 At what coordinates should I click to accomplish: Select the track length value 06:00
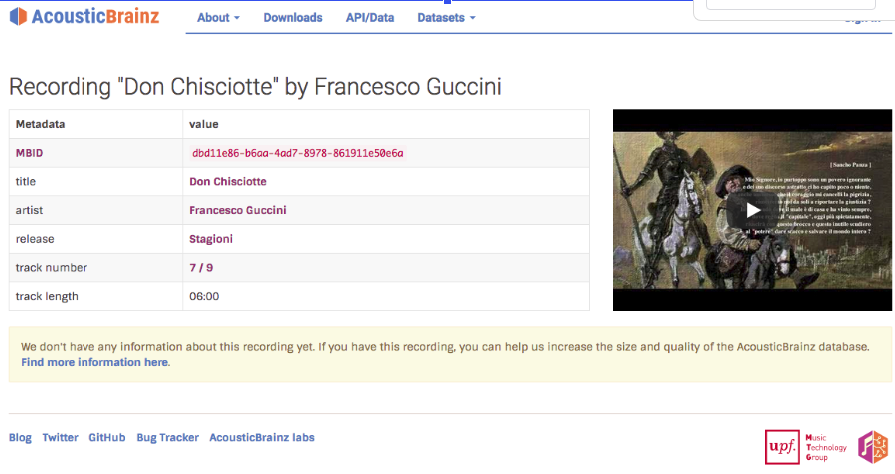pyautogui.click(x=204, y=296)
